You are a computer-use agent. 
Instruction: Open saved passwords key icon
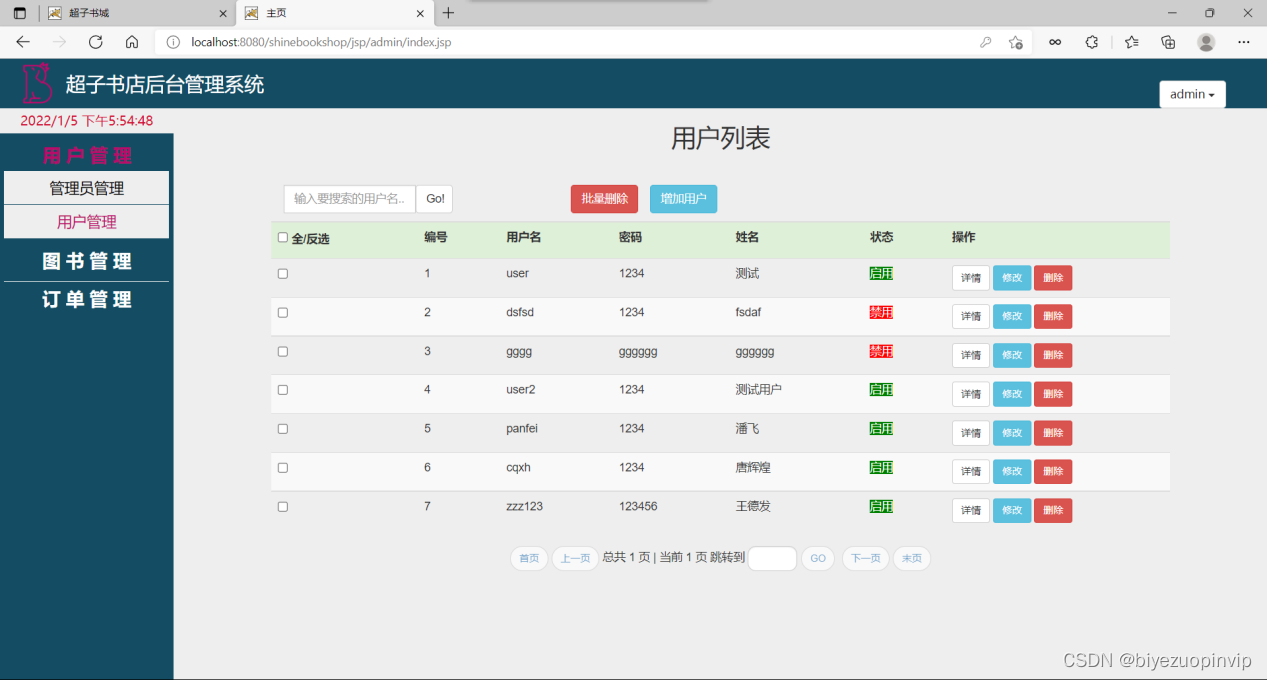[x=986, y=42]
